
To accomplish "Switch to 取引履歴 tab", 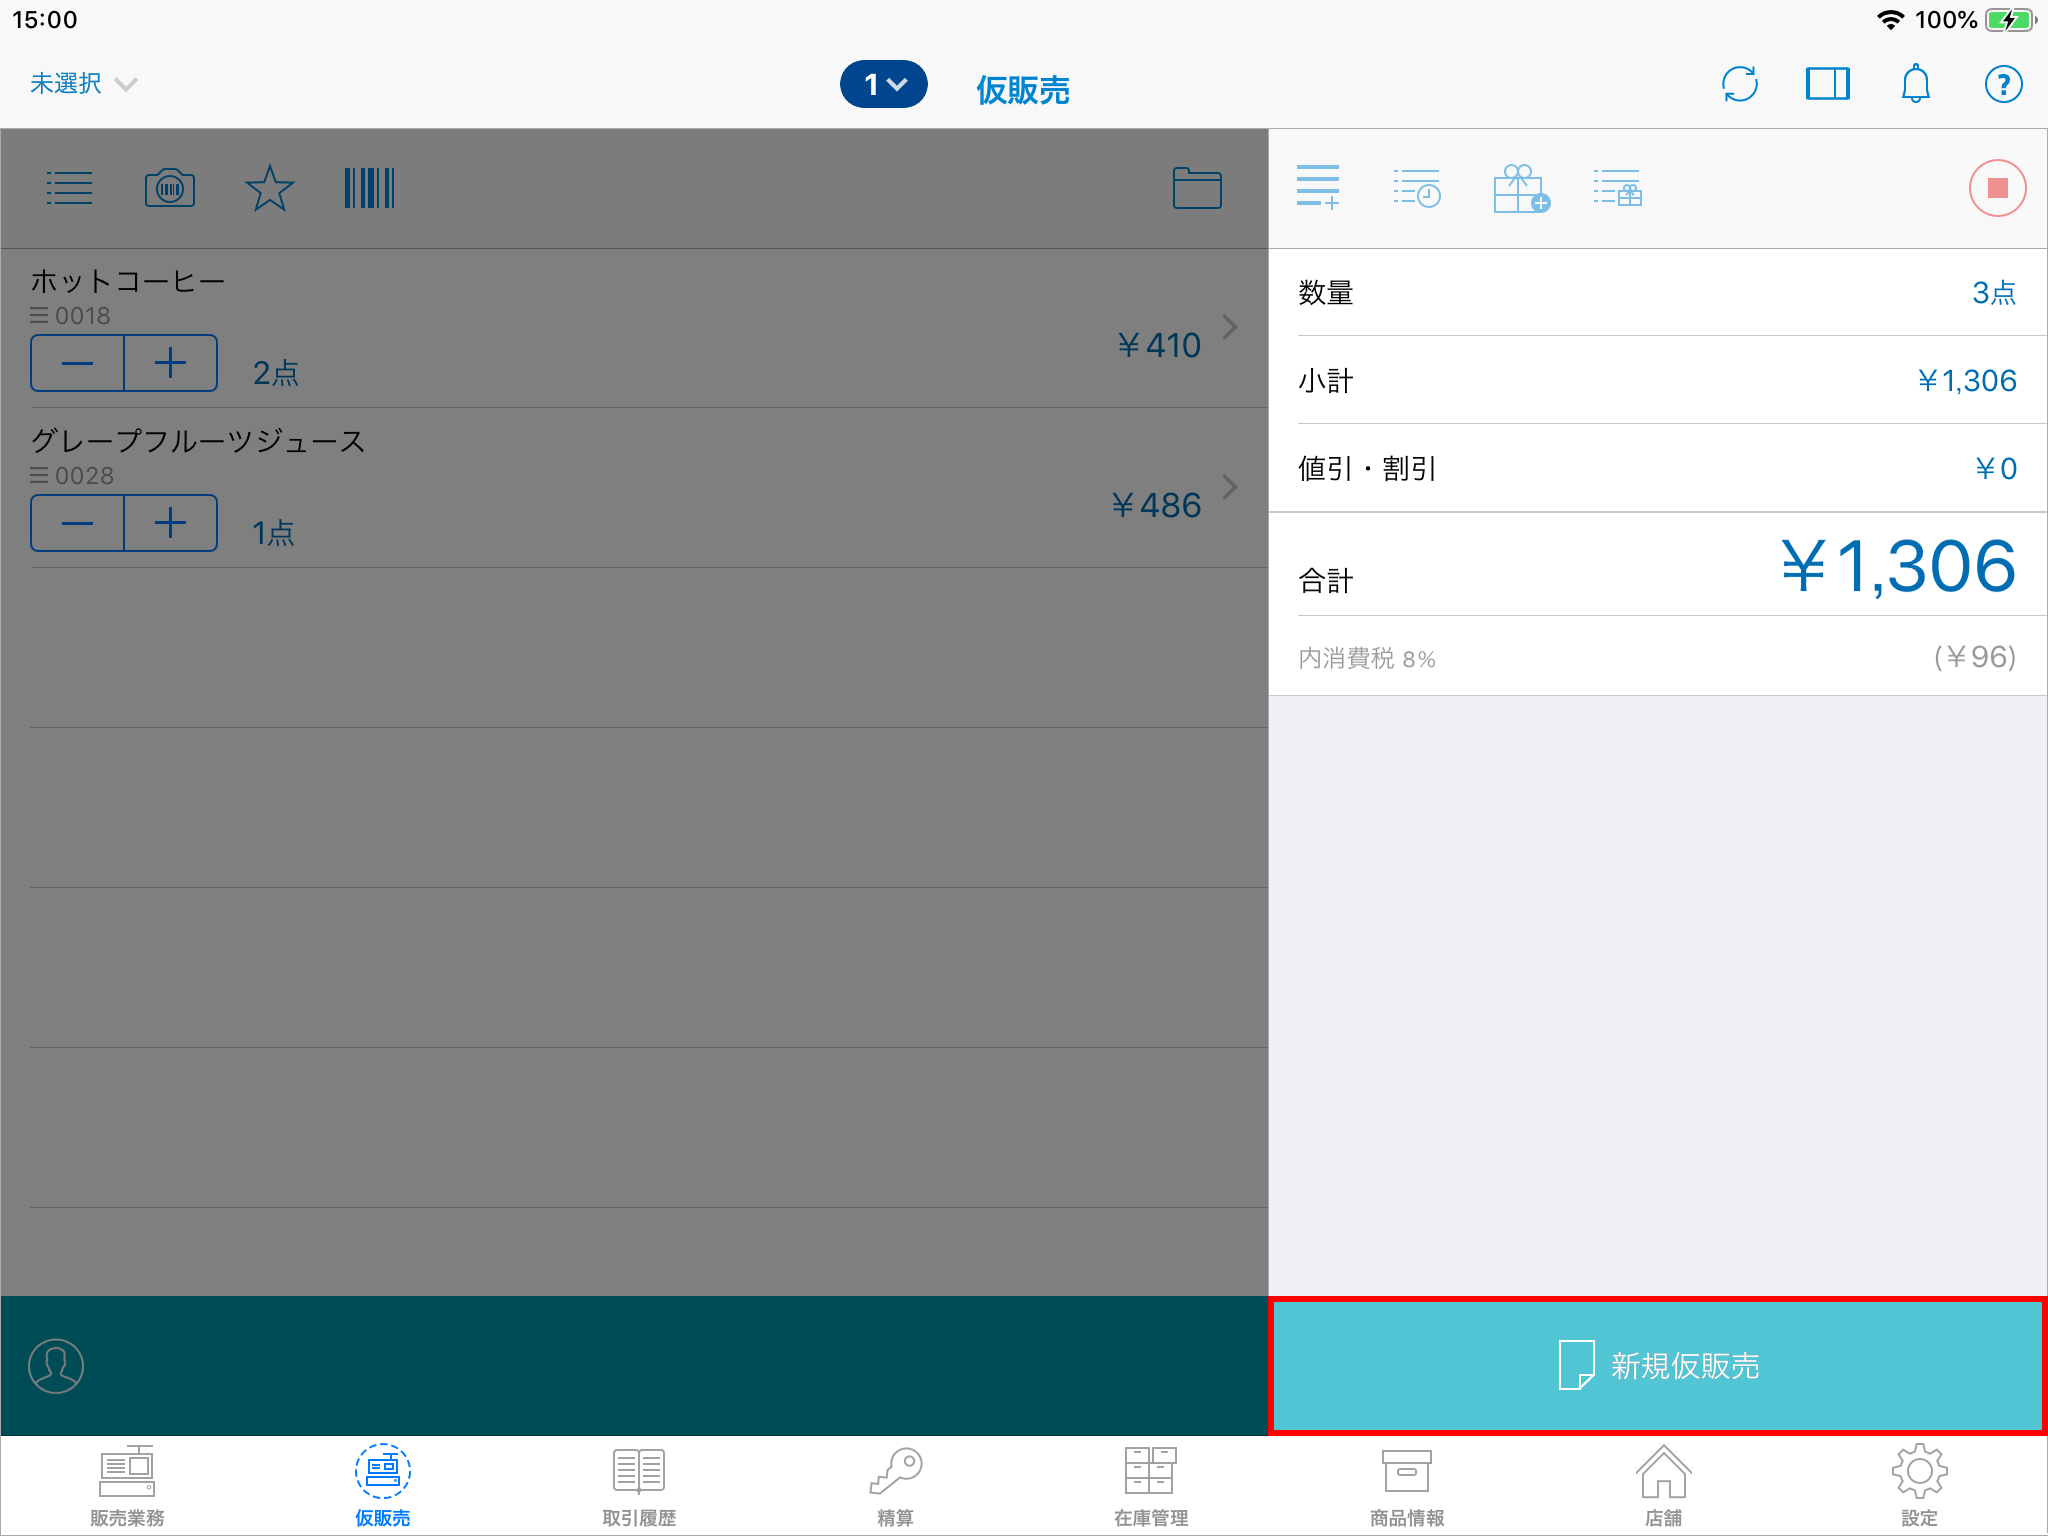I will point(639,1486).
